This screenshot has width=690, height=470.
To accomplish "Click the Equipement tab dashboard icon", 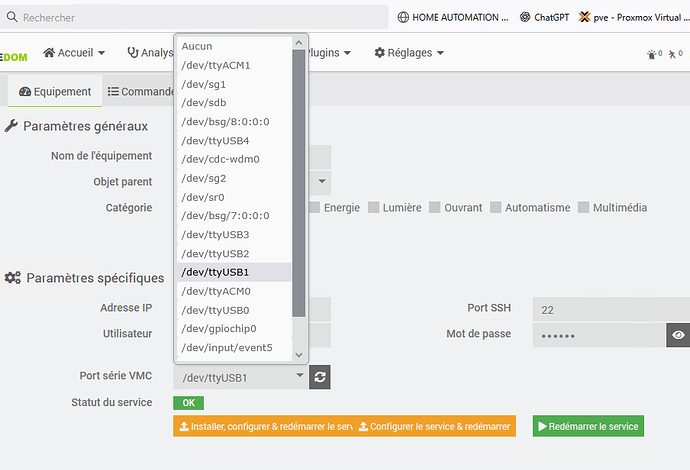I will click(x=25, y=92).
